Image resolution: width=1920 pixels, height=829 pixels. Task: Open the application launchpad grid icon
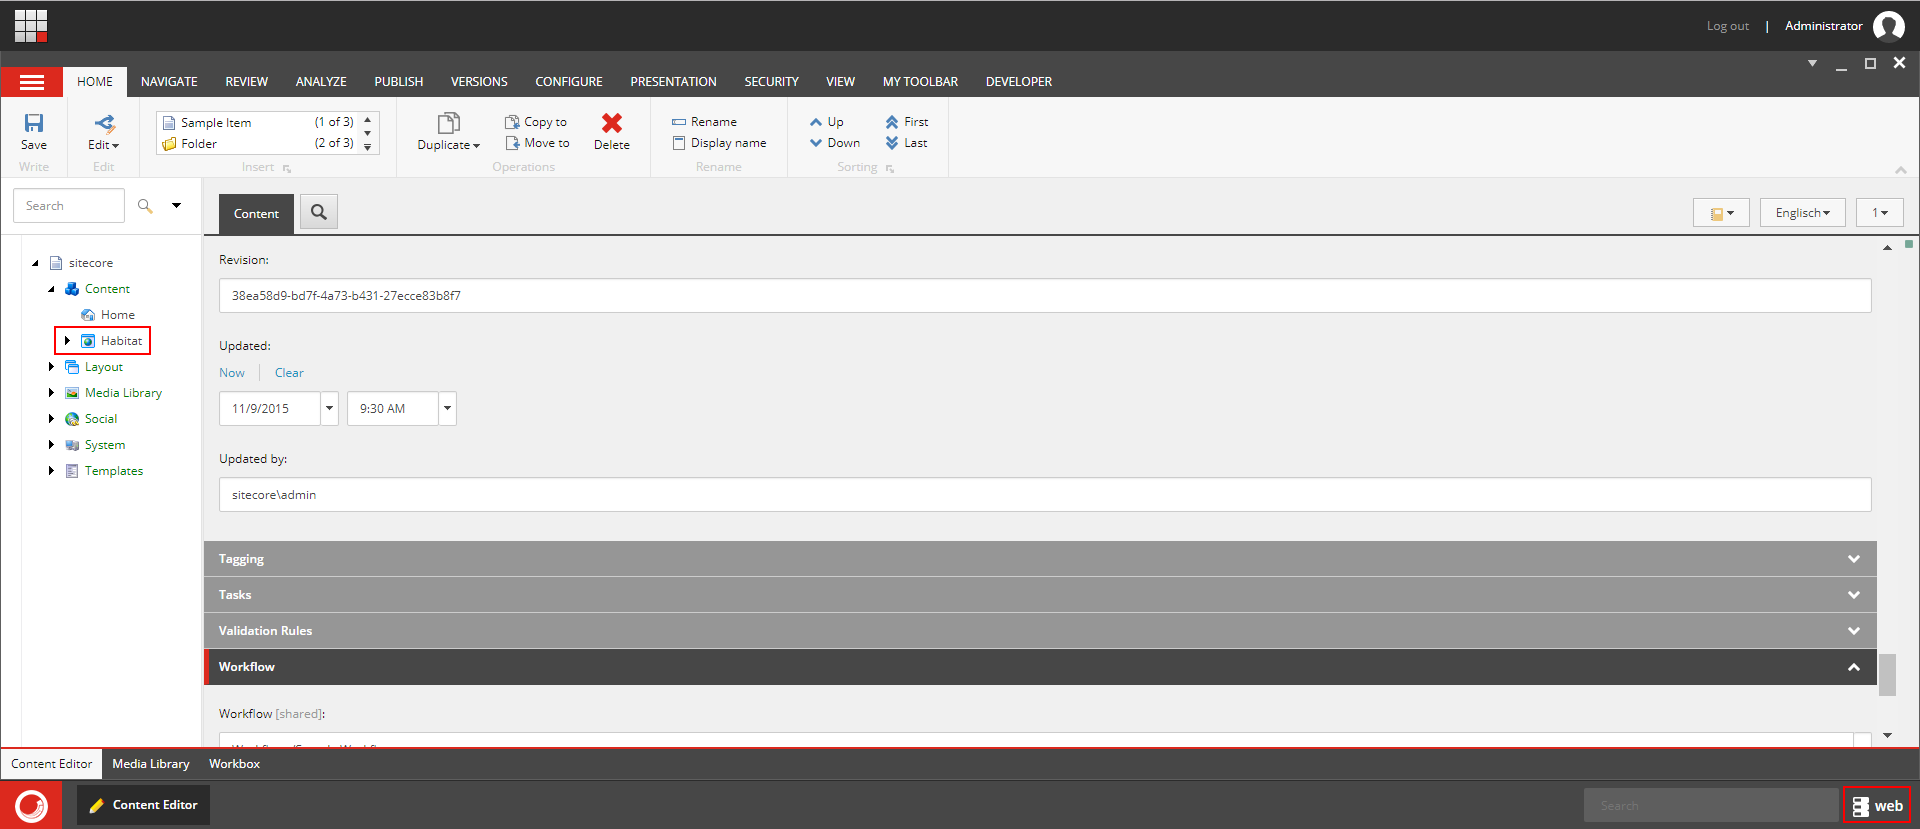pos(31,26)
